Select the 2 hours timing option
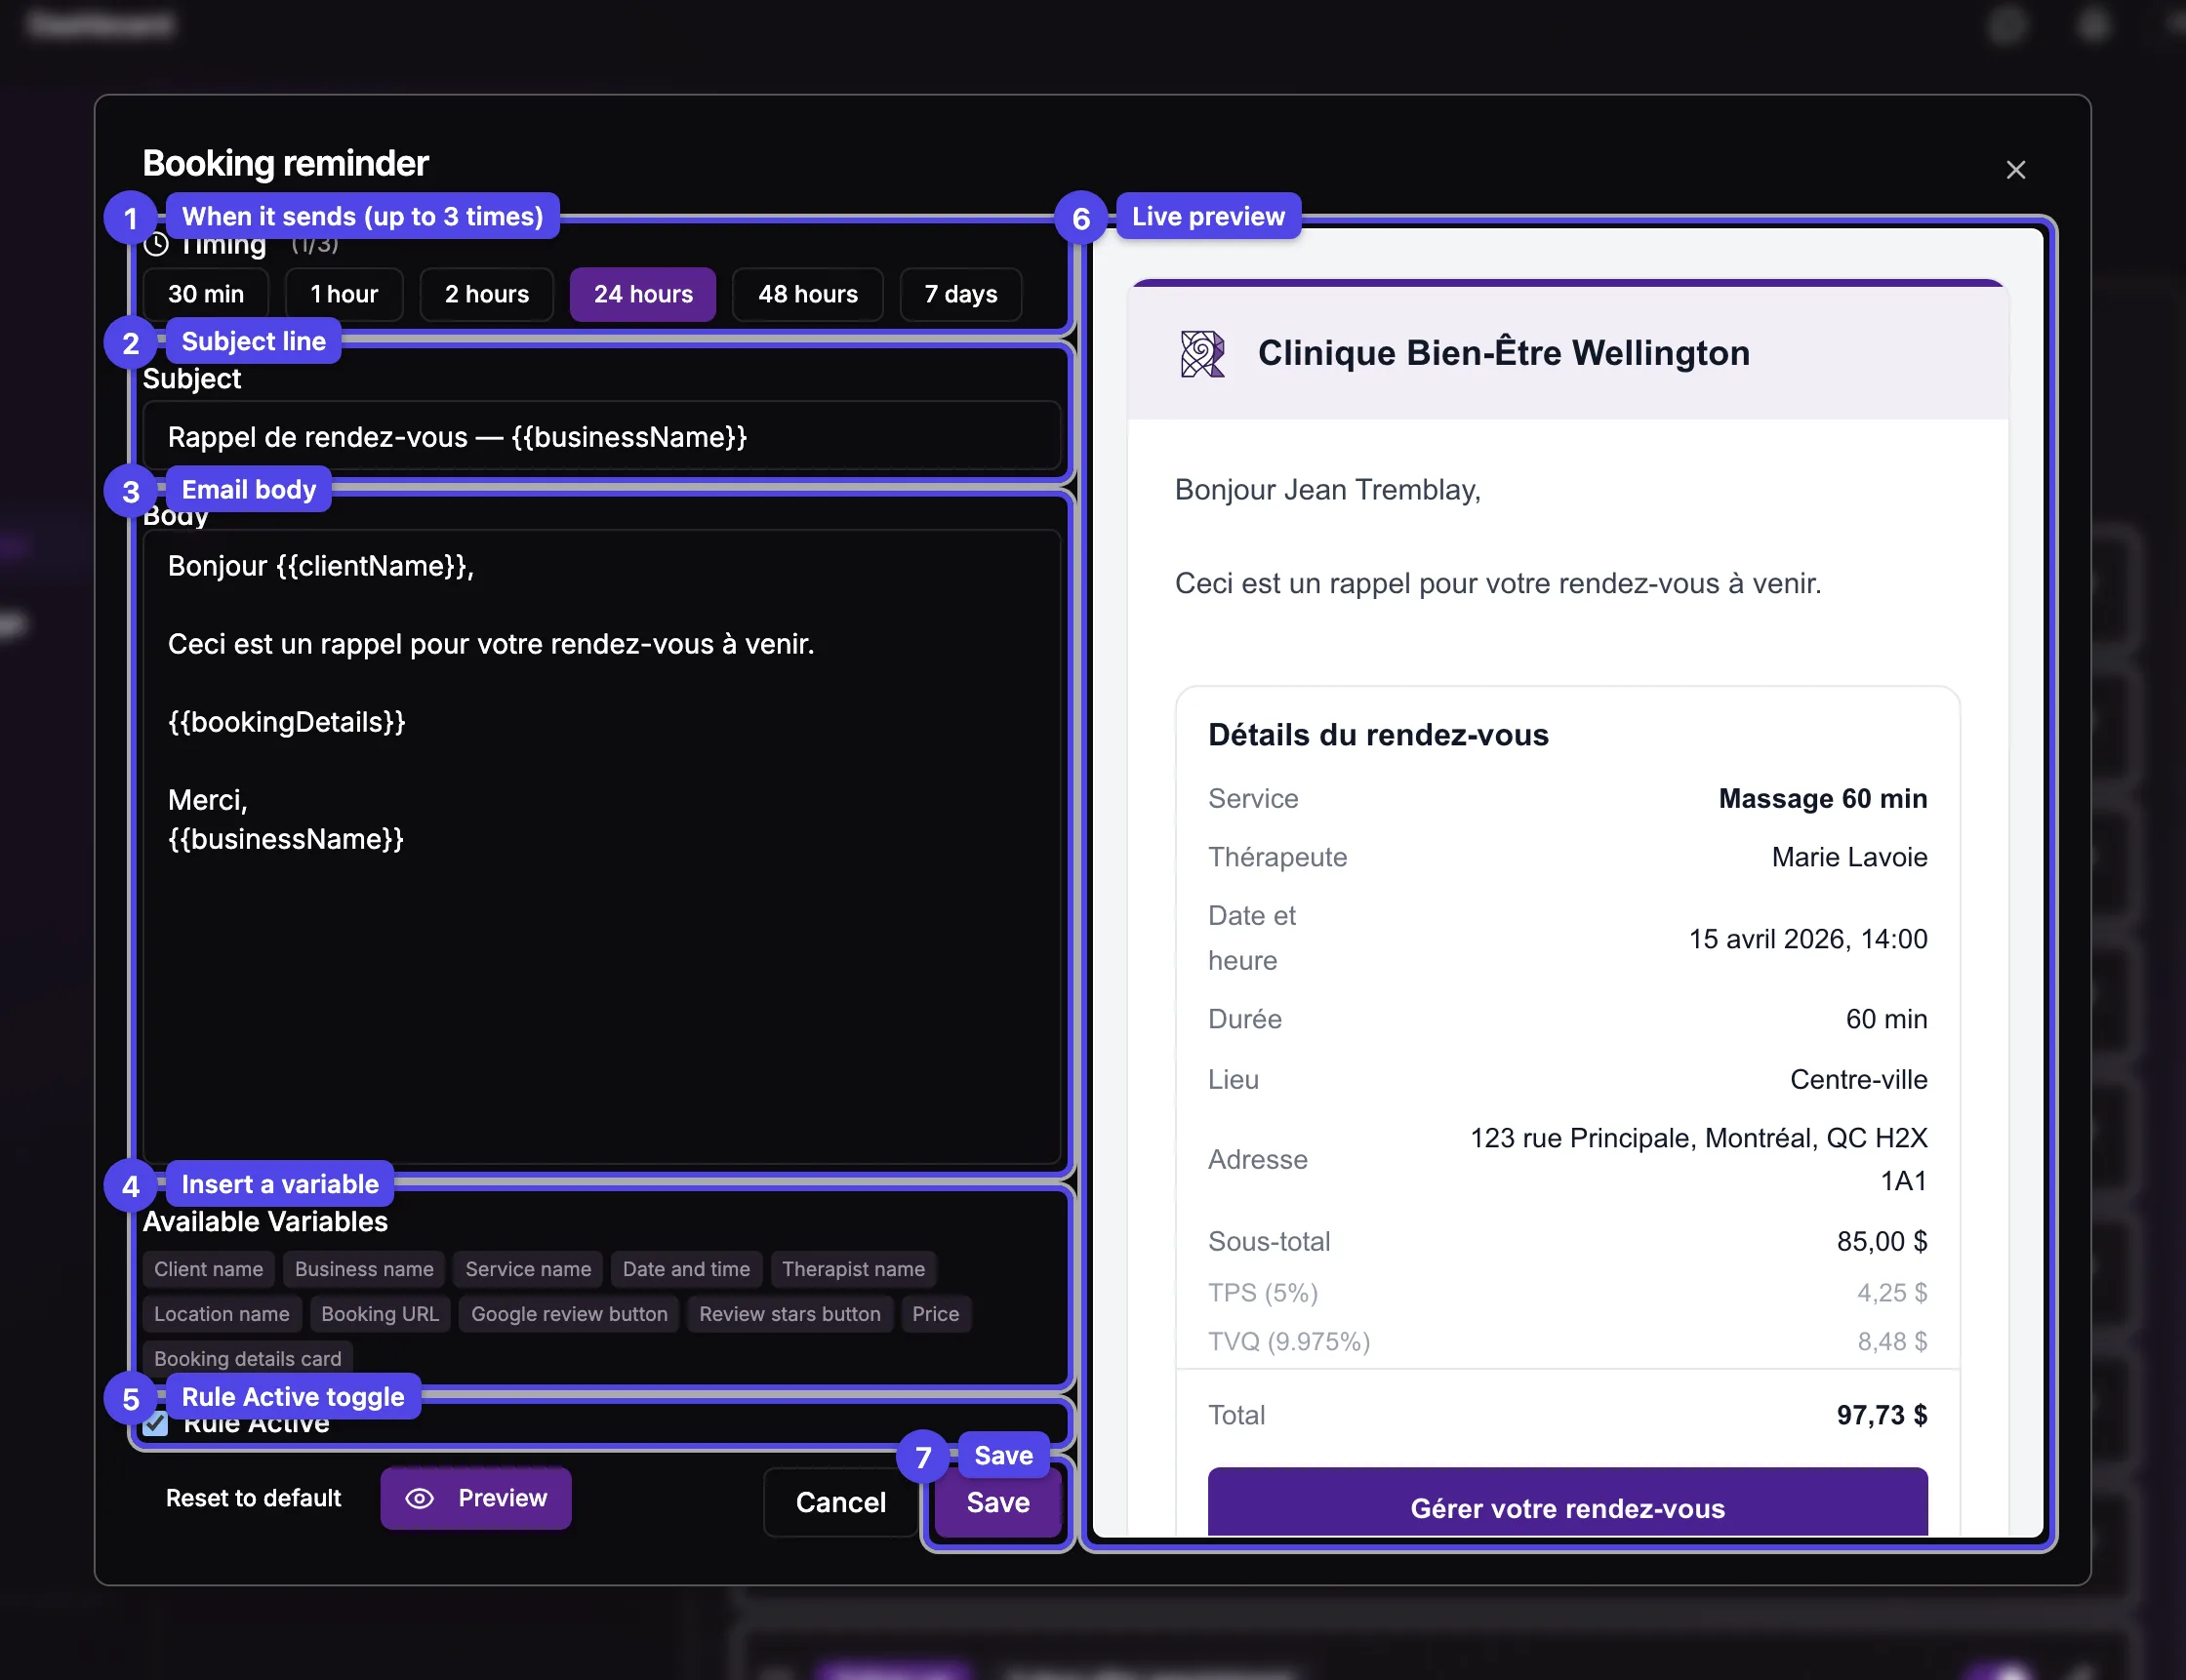The width and height of the screenshot is (2186, 1680). (x=487, y=294)
